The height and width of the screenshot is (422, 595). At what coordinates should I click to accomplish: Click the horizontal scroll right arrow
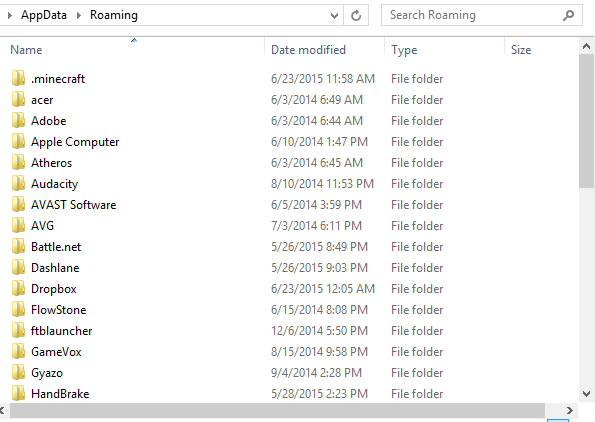pyautogui.click(x=569, y=410)
